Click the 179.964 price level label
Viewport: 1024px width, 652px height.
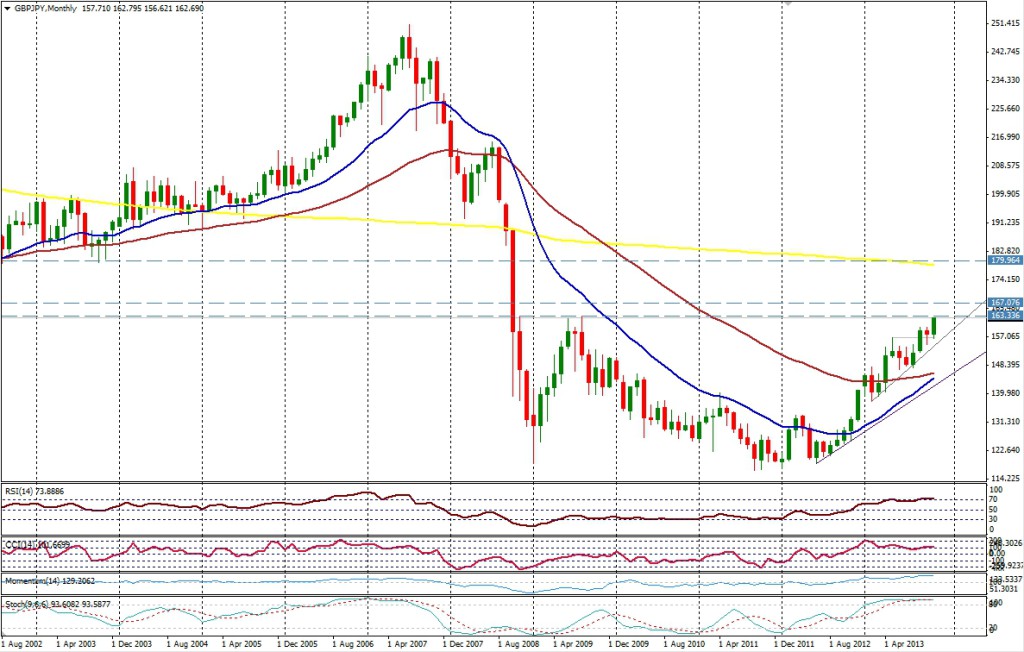click(1003, 260)
